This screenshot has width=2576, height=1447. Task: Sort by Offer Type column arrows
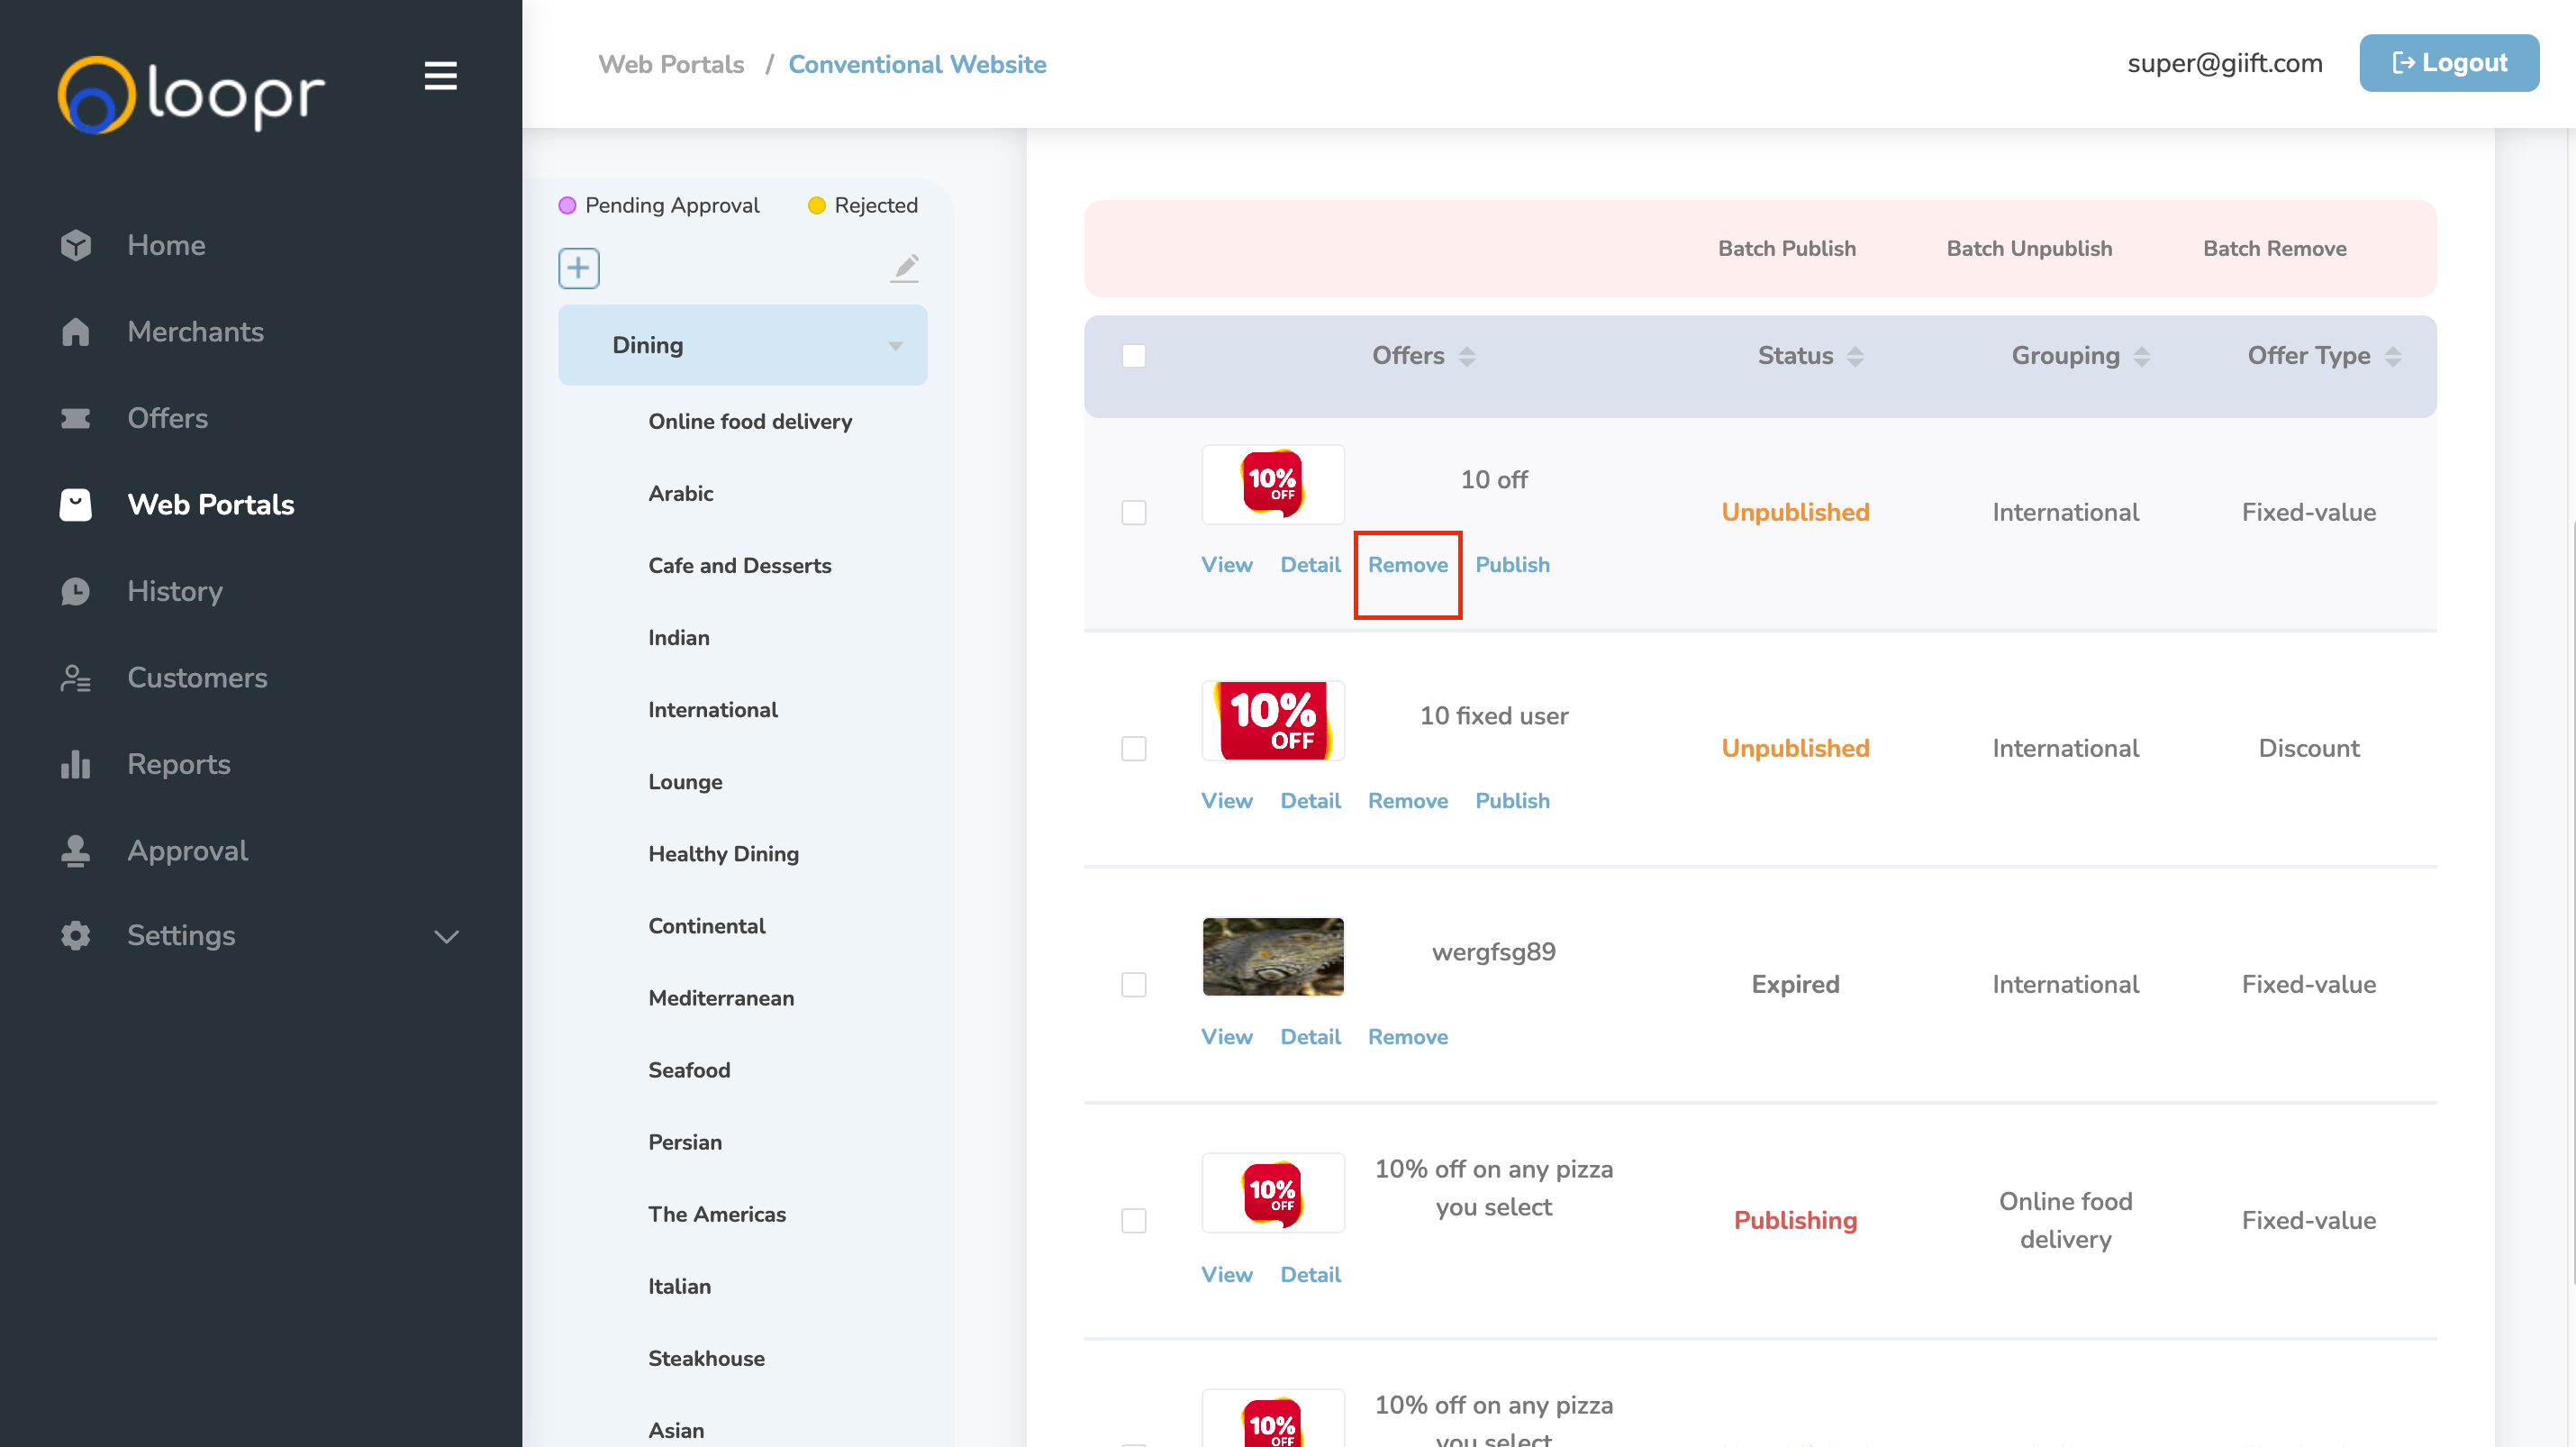click(x=2392, y=356)
